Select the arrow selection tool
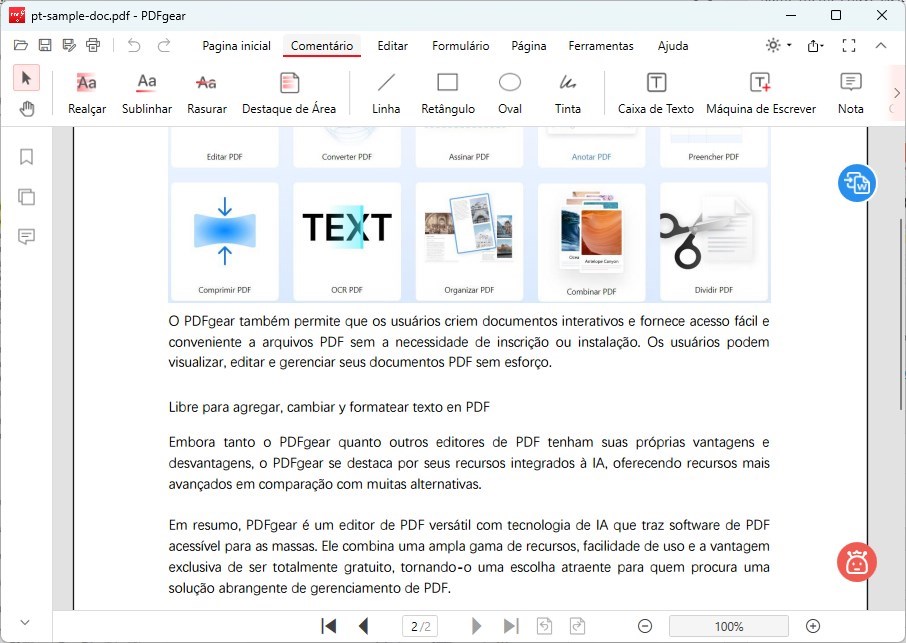 pyautogui.click(x=26, y=78)
